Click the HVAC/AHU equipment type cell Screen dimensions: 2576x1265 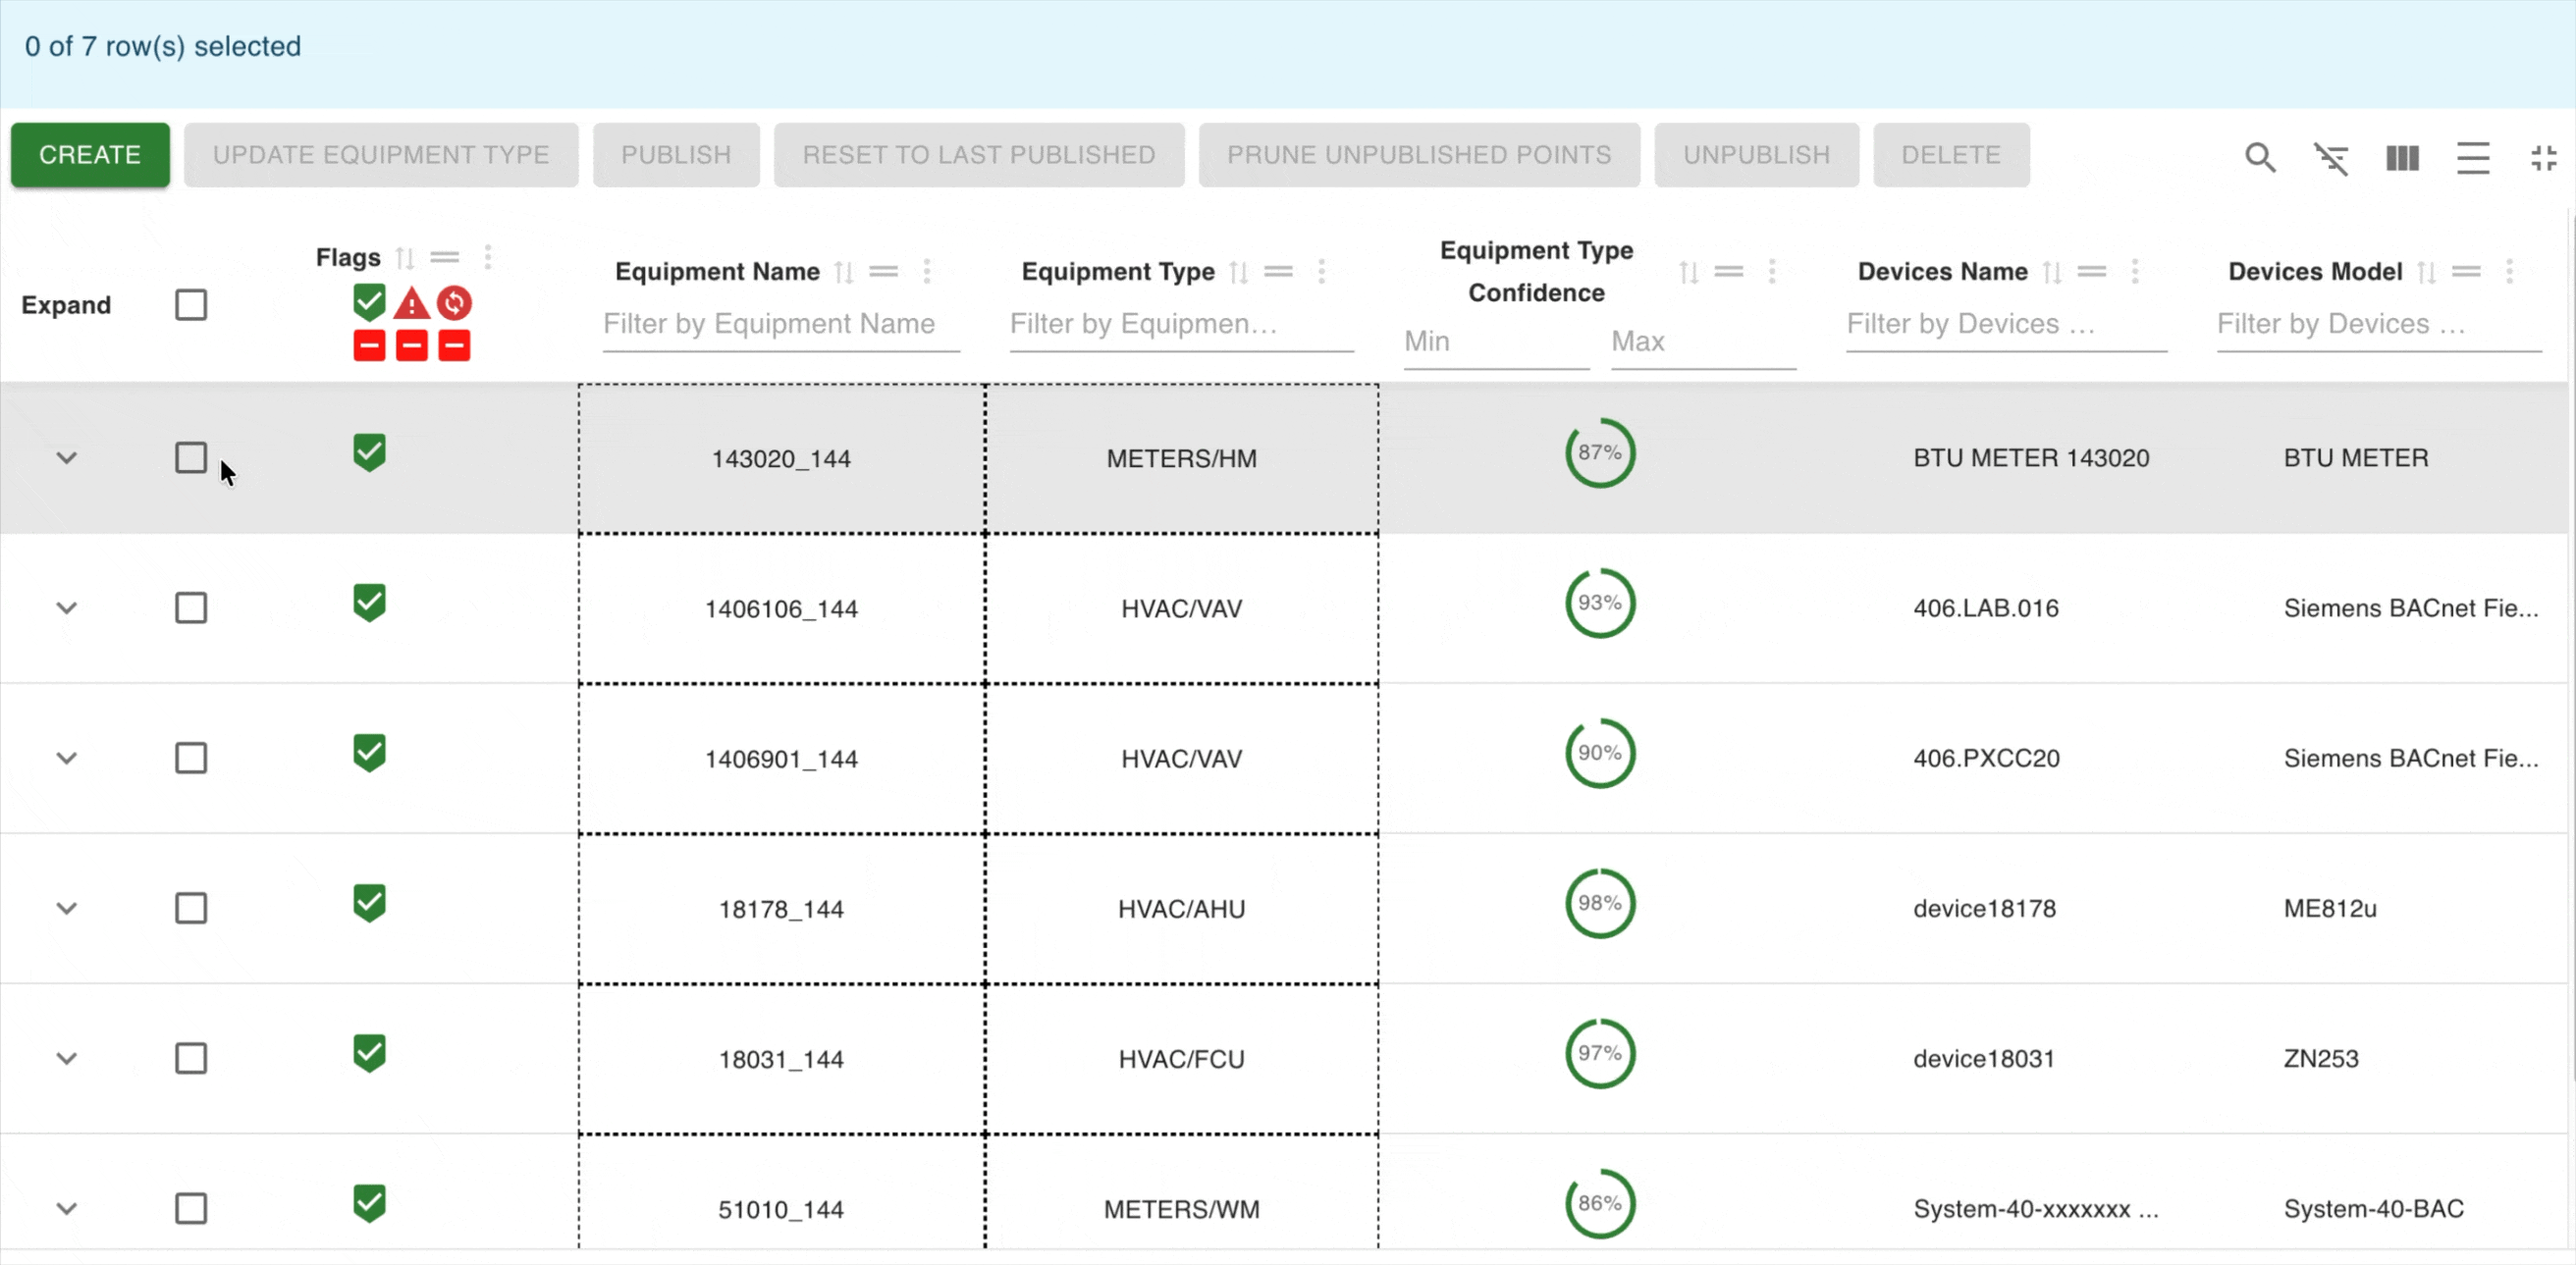[x=1182, y=909]
